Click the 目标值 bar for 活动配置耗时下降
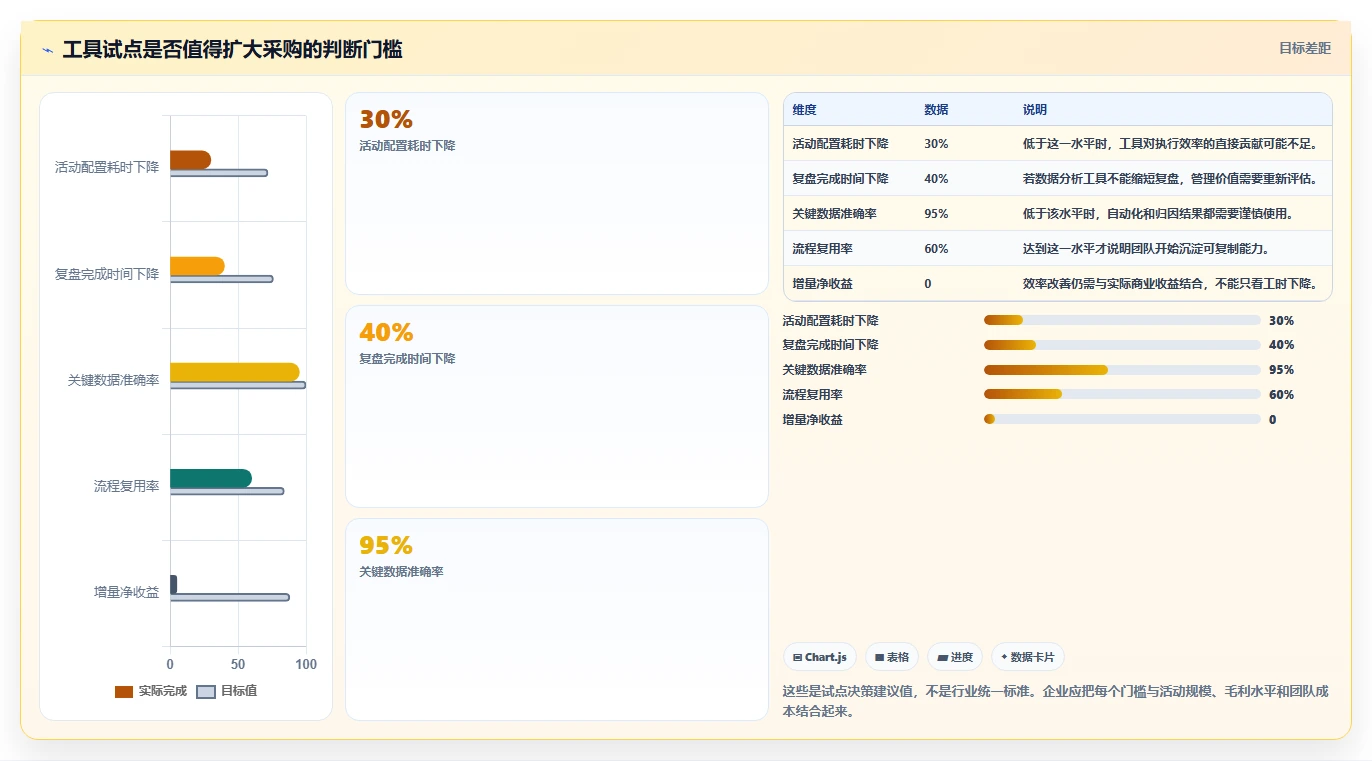The width and height of the screenshot is (1372, 761). (219, 173)
